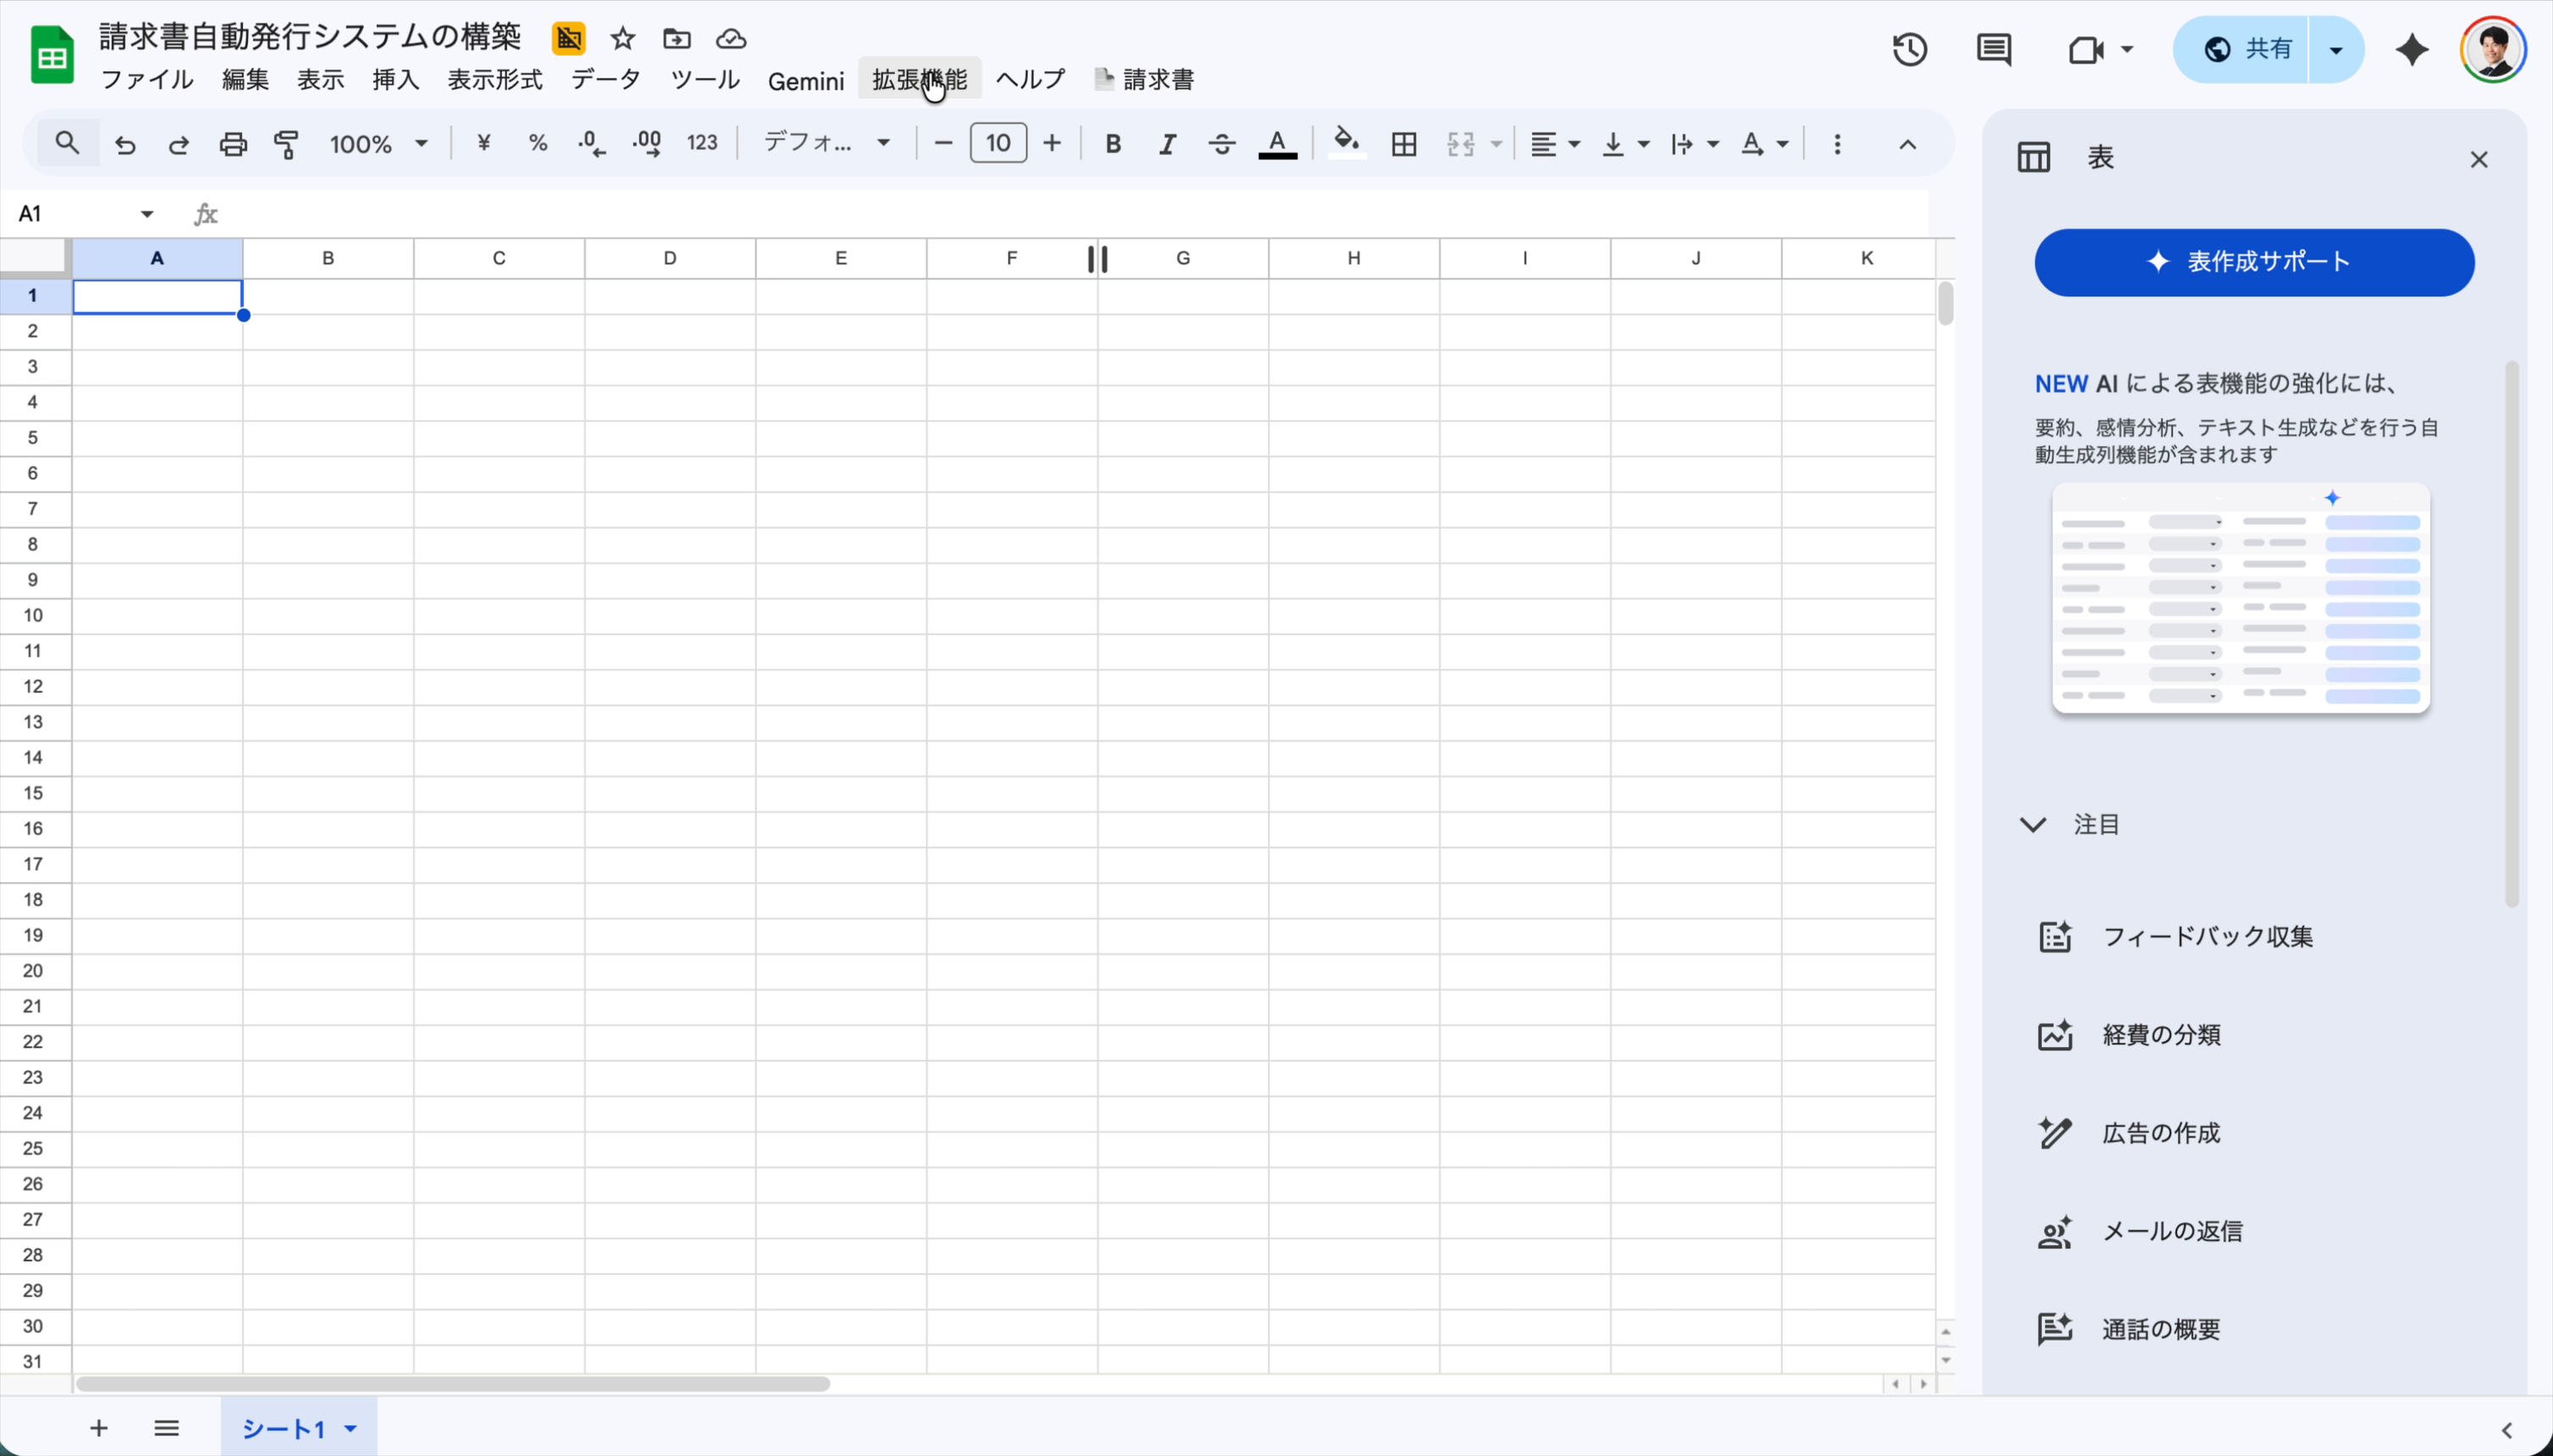Open the 拡張機能 menu
This screenshot has width=2553, height=1456.
pos(919,80)
